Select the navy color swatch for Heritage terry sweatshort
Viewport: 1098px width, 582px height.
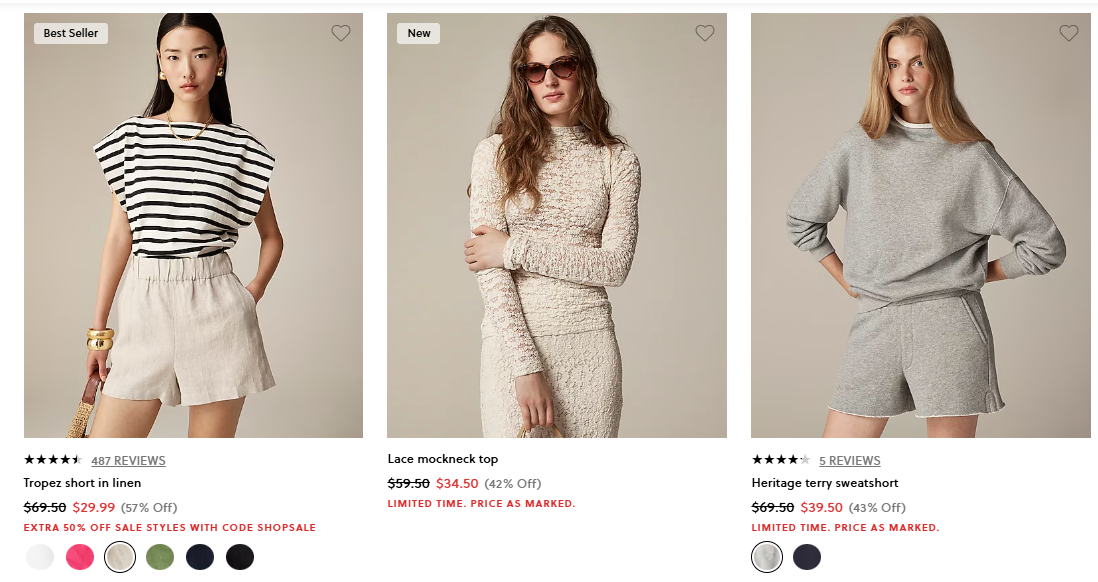807,556
